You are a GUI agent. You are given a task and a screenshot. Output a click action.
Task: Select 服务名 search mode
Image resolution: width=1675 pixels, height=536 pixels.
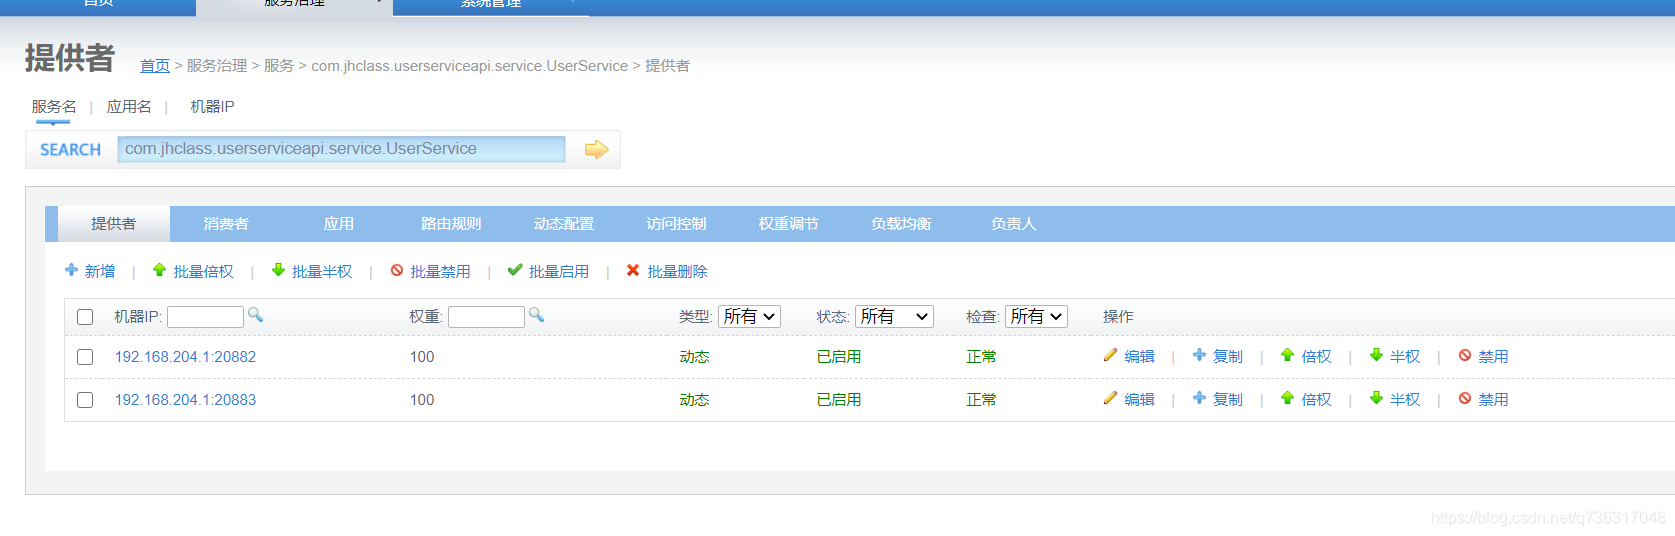pos(54,106)
